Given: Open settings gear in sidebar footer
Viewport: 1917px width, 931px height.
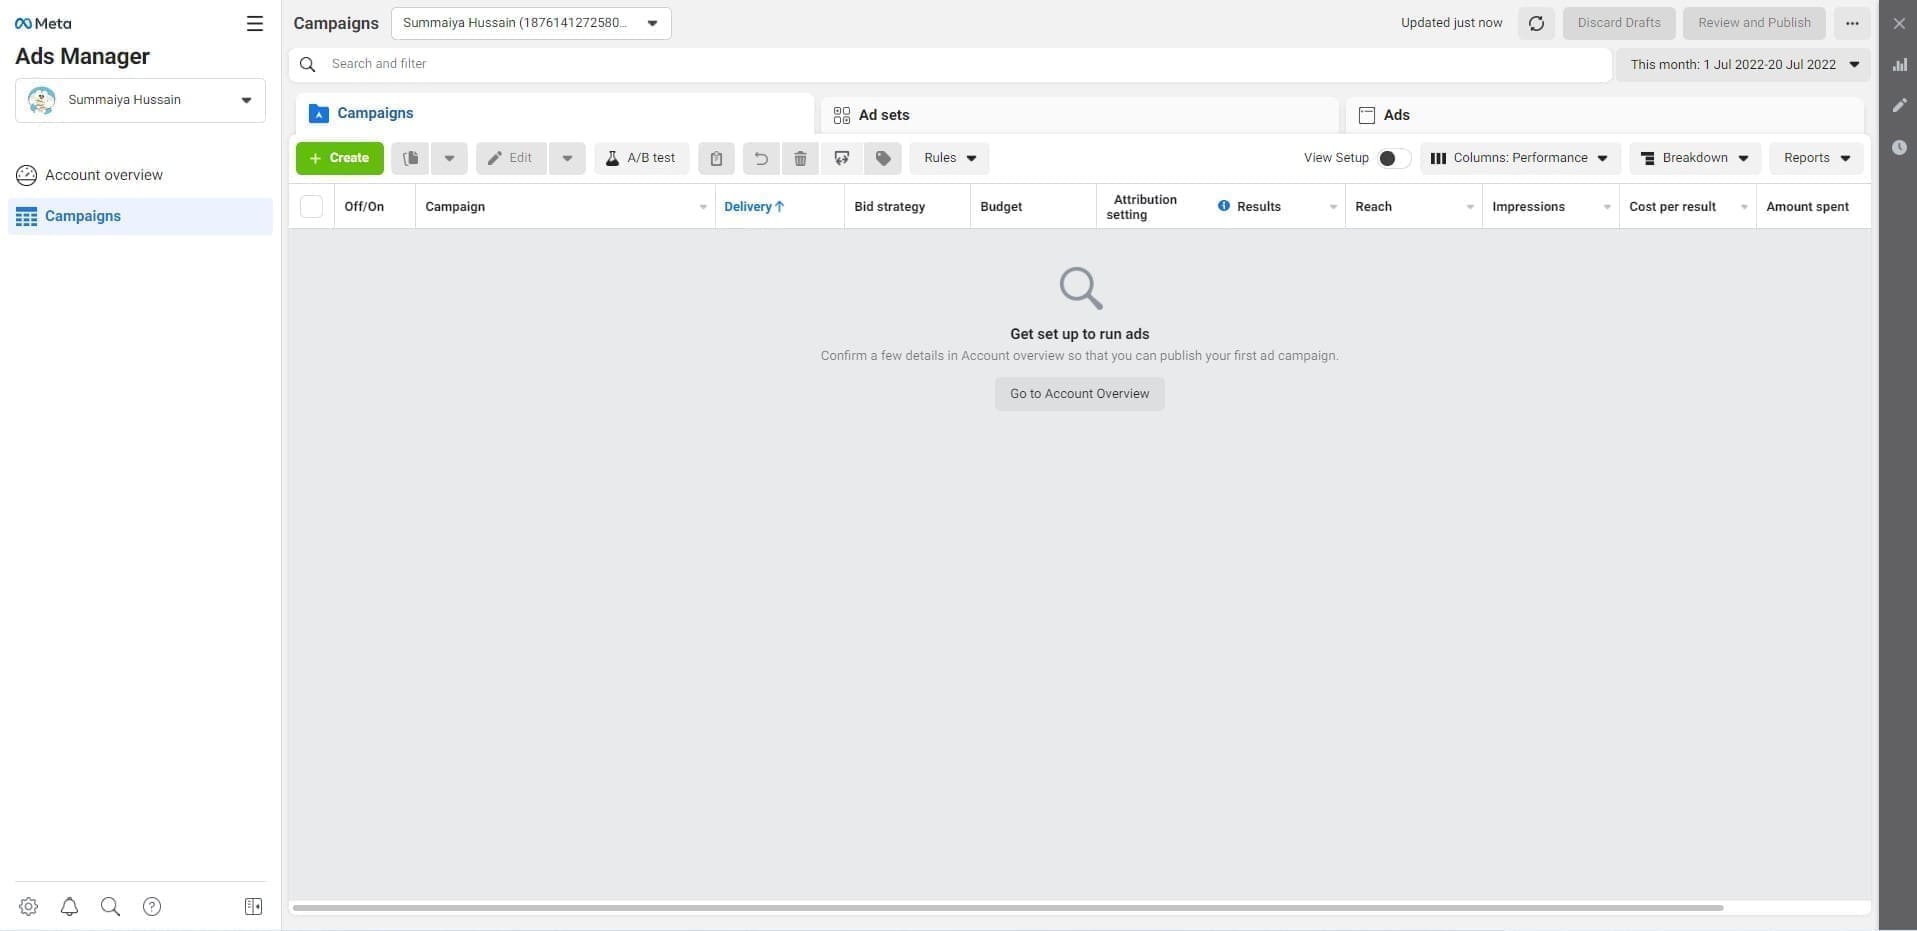Looking at the screenshot, I should (28, 906).
